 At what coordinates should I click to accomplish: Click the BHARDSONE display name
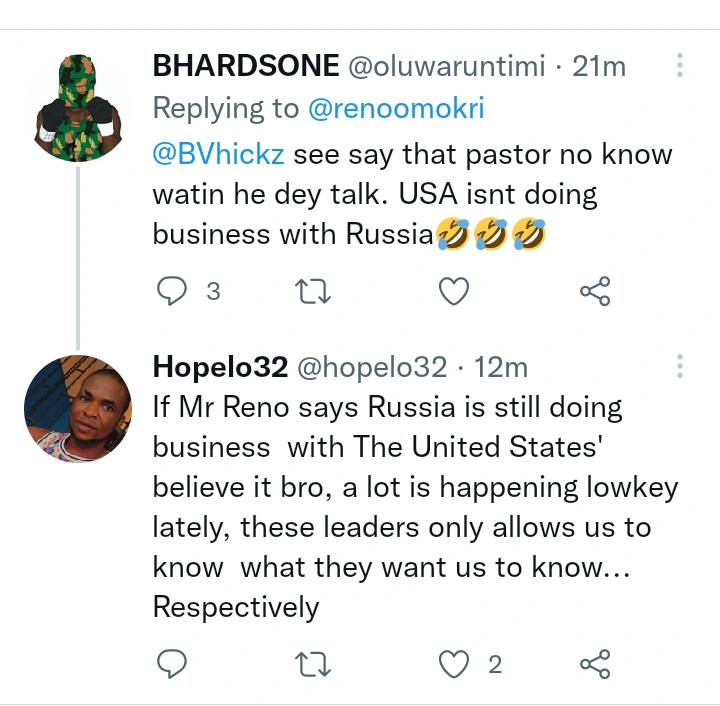pos(246,67)
